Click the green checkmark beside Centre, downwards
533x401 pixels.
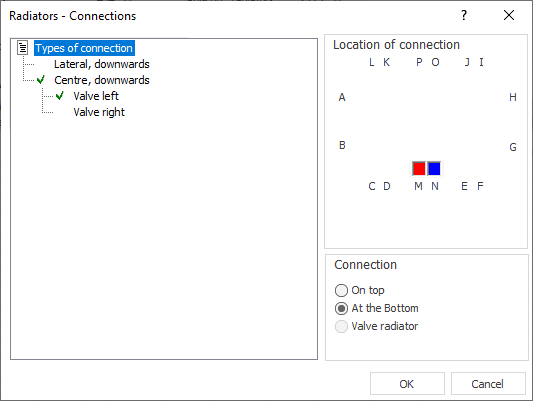41,80
